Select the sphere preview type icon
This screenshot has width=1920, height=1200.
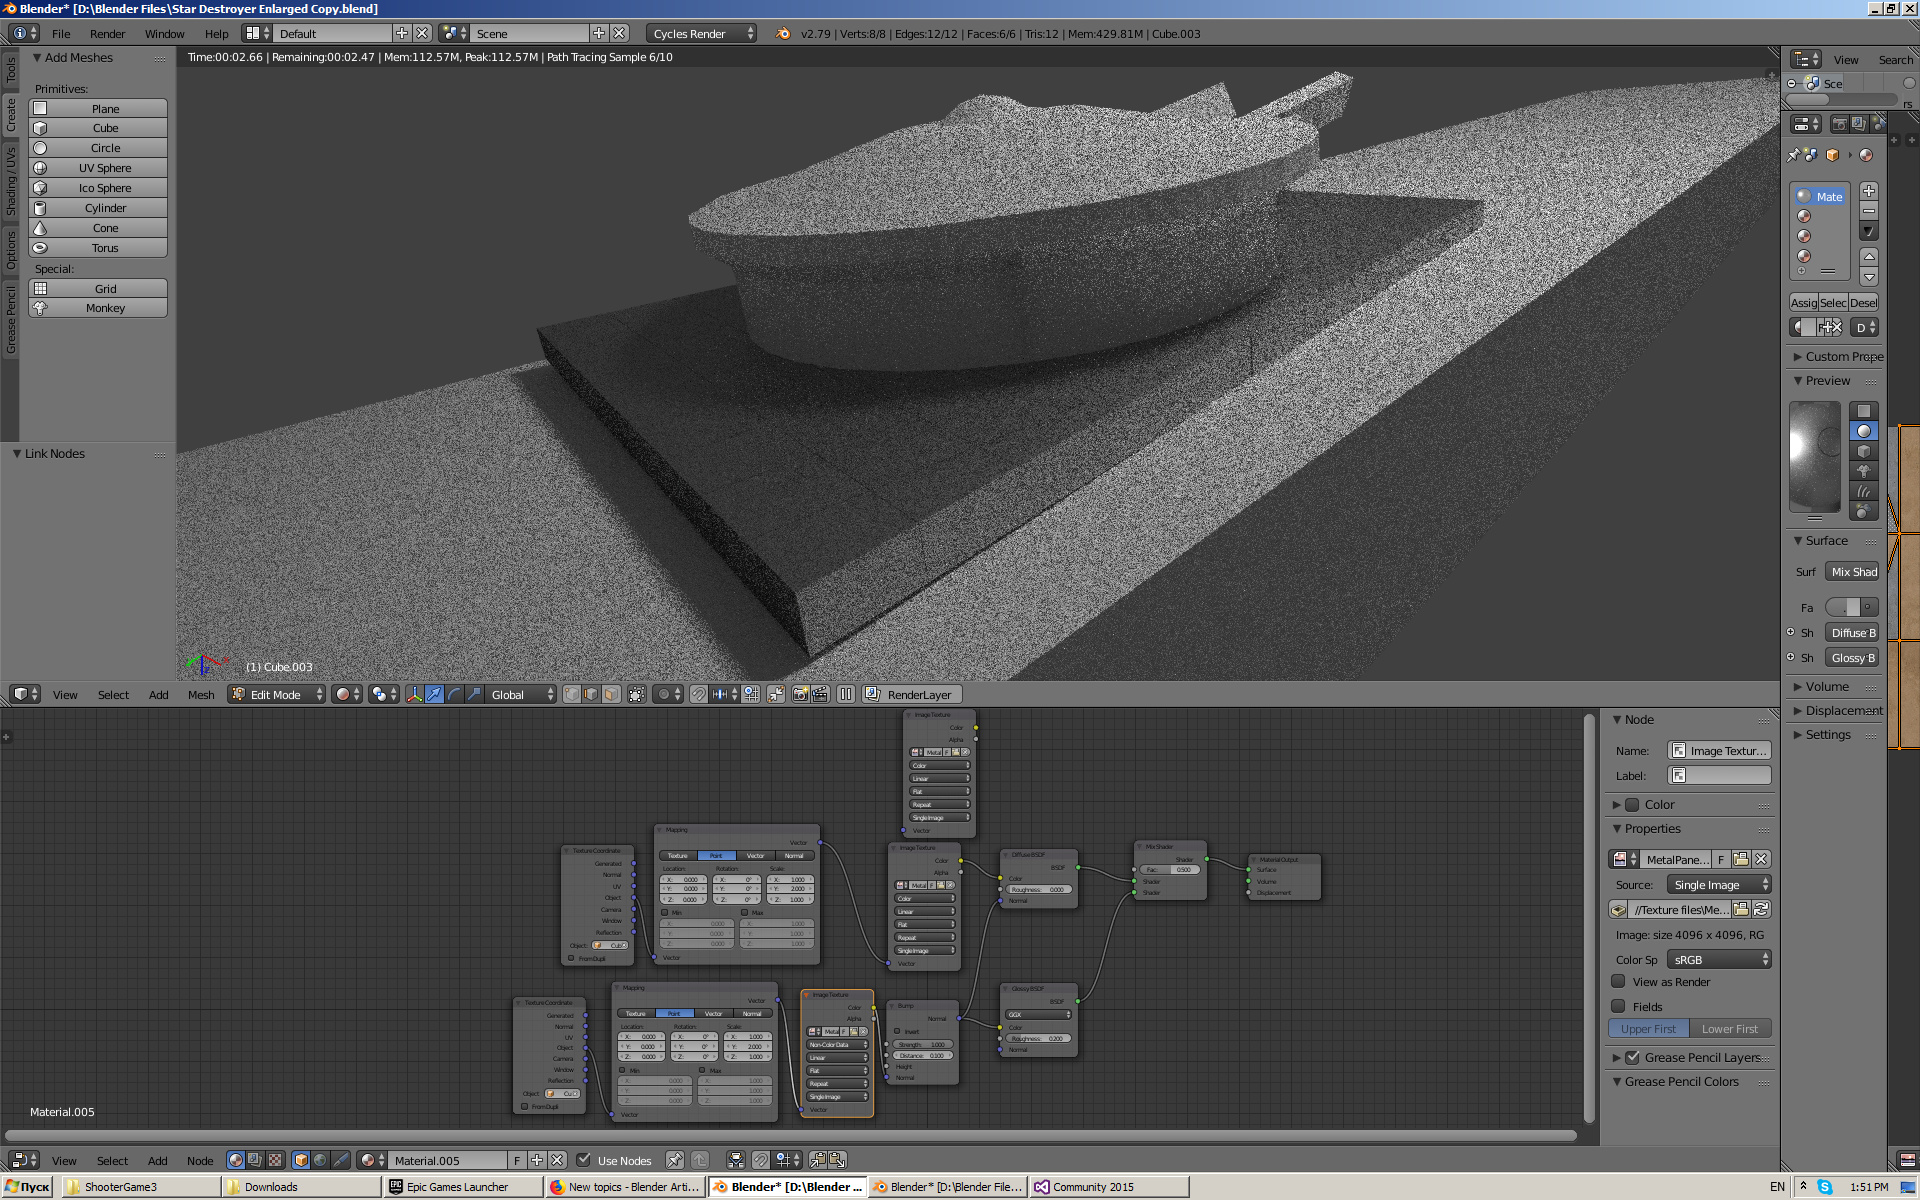tap(1864, 431)
